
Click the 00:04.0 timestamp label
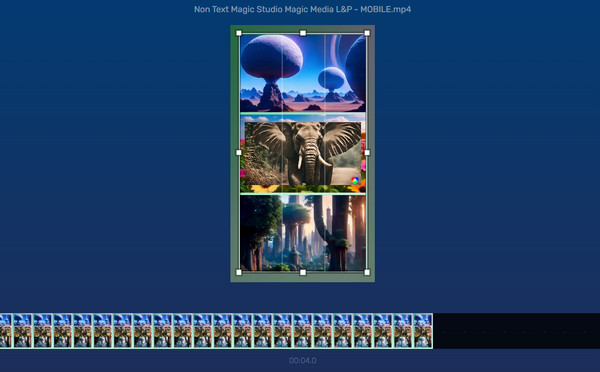(x=303, y=361)
